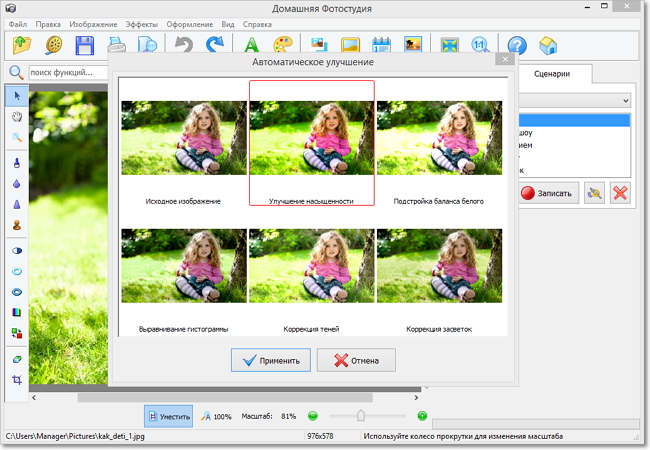Click the home house icon
This screenshot has height=450, width=650.
coord(548,45)
